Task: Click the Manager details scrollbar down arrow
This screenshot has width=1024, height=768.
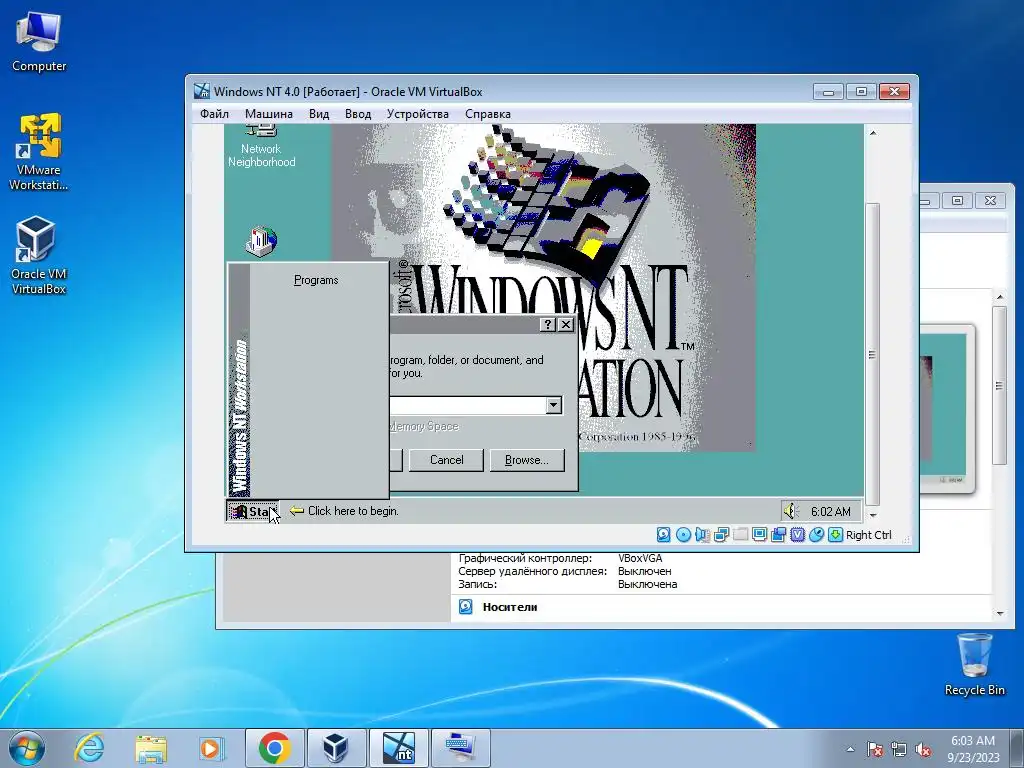Action: [1000, 614]
